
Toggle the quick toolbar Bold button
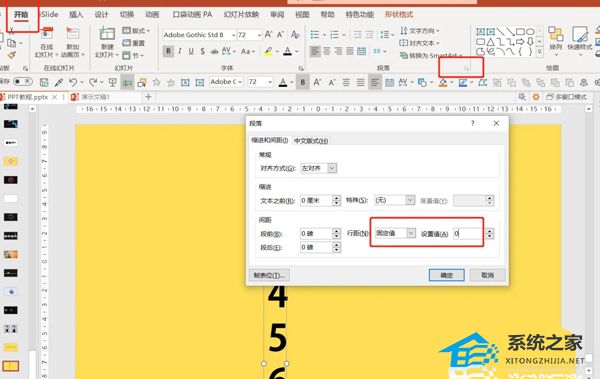click(x=303, y=82)
